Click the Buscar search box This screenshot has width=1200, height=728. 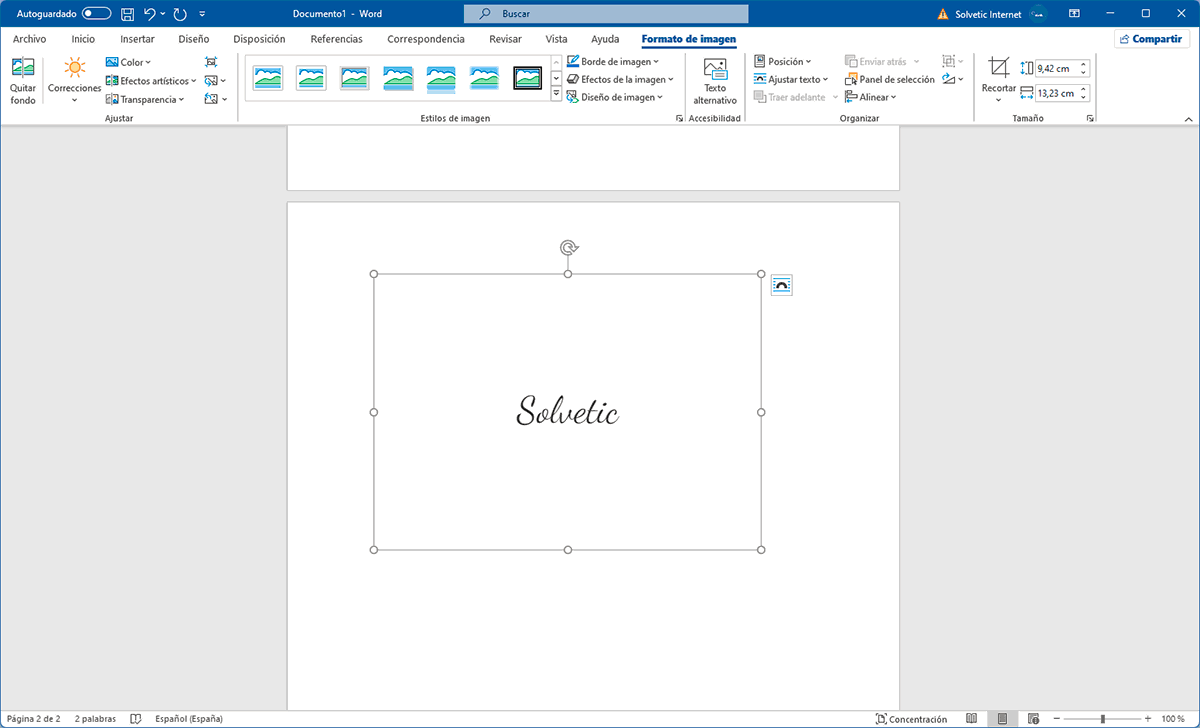click(606, 14)
